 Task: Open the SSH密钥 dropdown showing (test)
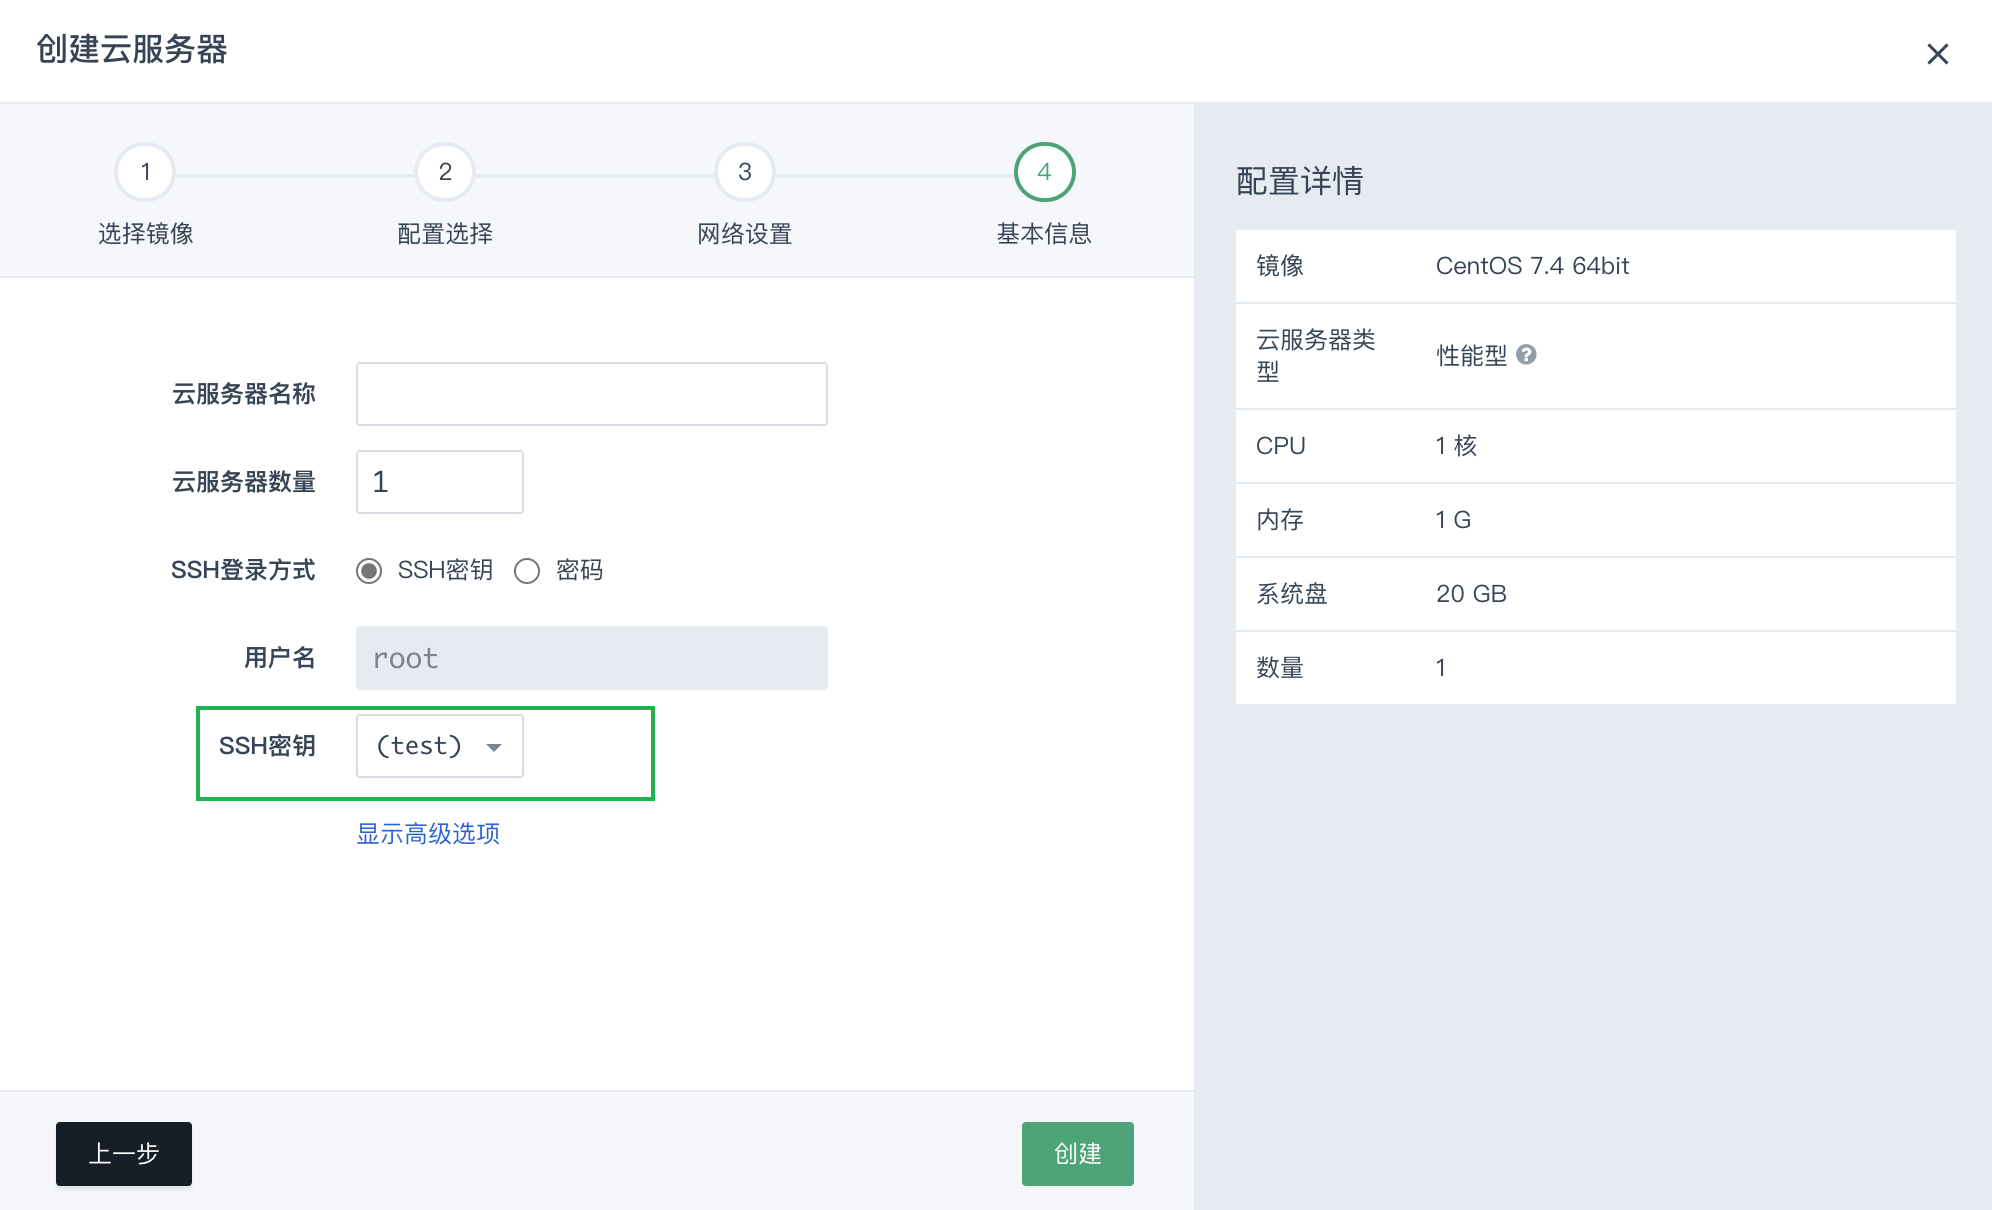click(439, 746)
